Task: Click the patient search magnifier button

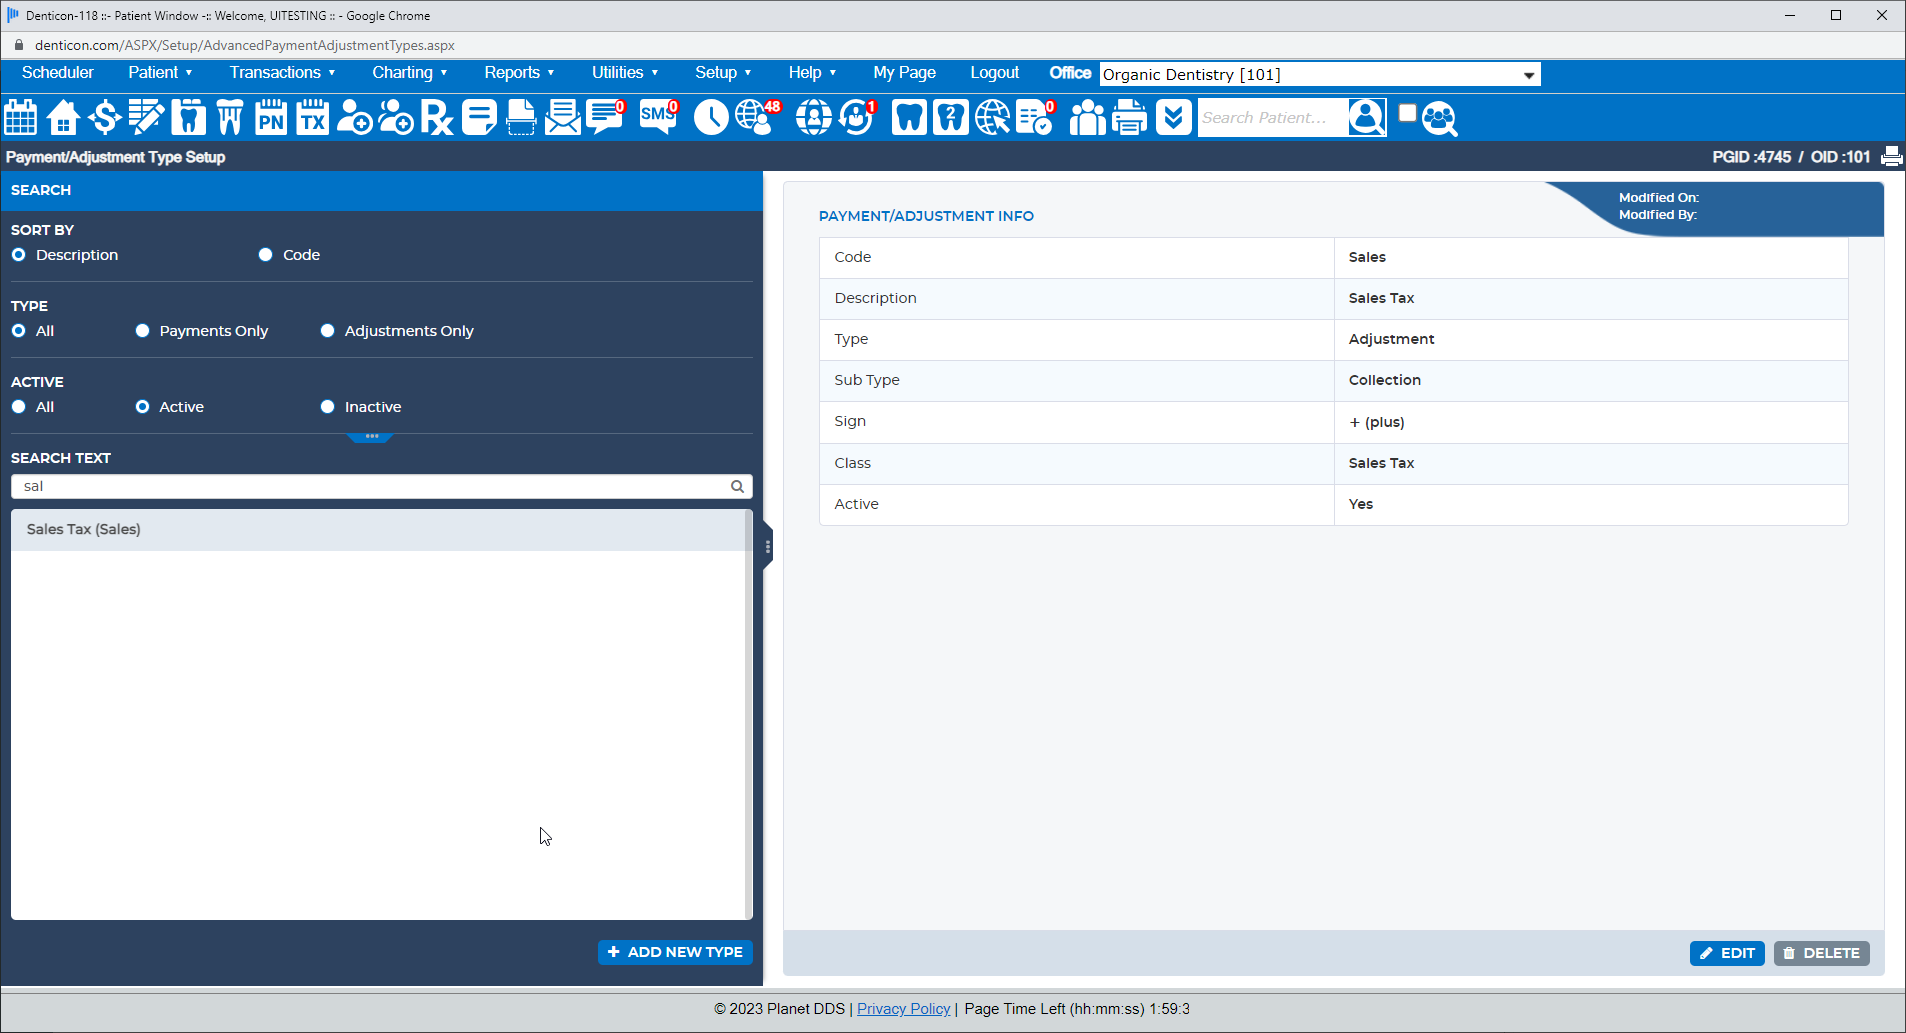Action: pos(1367,117)
